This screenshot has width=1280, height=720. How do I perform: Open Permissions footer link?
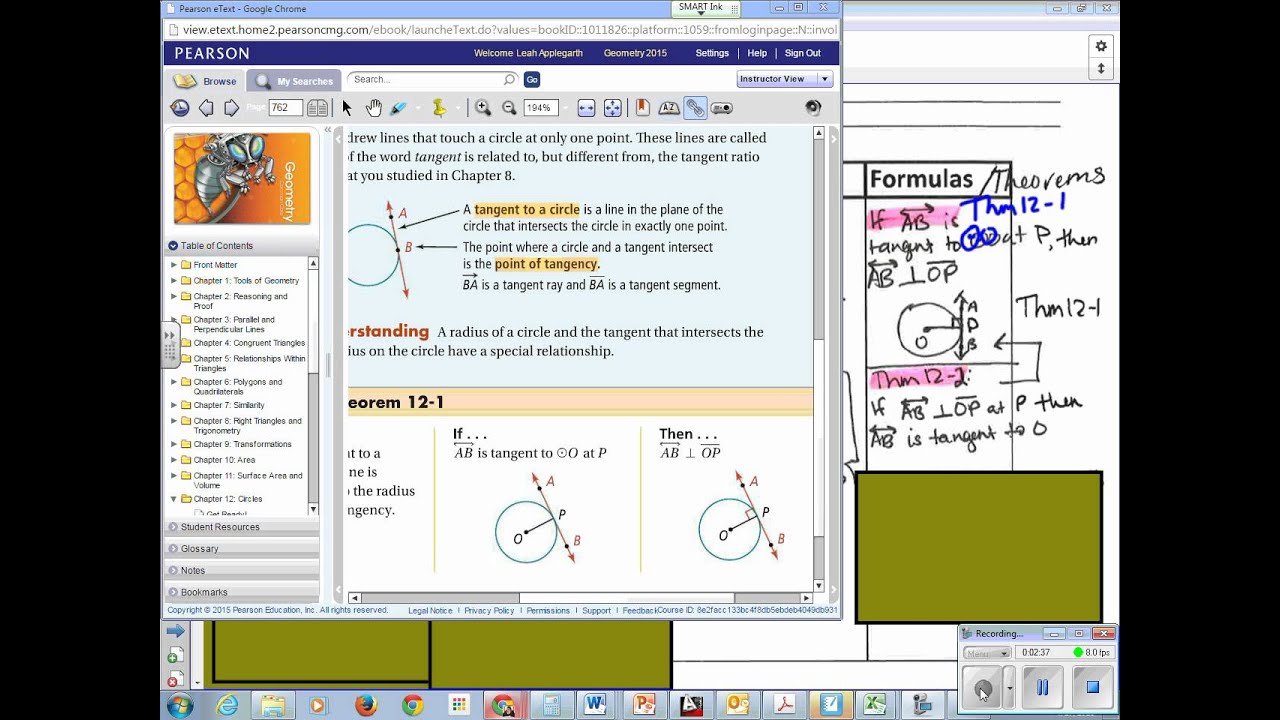point(548,610)
